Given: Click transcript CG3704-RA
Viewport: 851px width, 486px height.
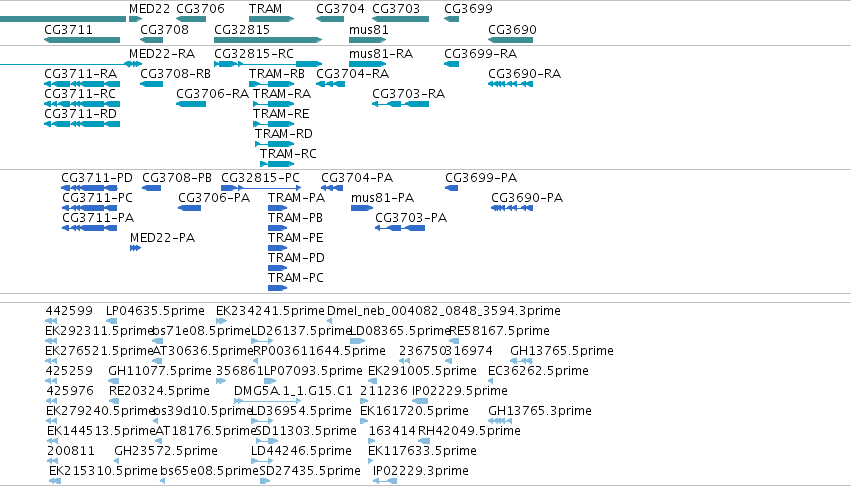Looking at the screenshot, I should tap(353, 74).
